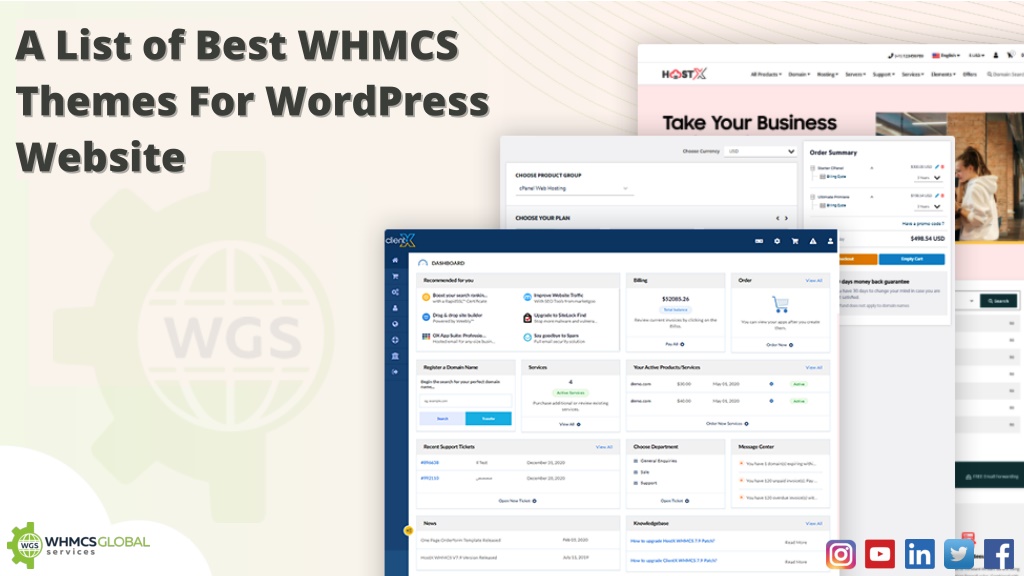The width and height of the screenshot is (1024, 576).
Task: Click the domain Search button in dashboard
Action: point(442,419)
